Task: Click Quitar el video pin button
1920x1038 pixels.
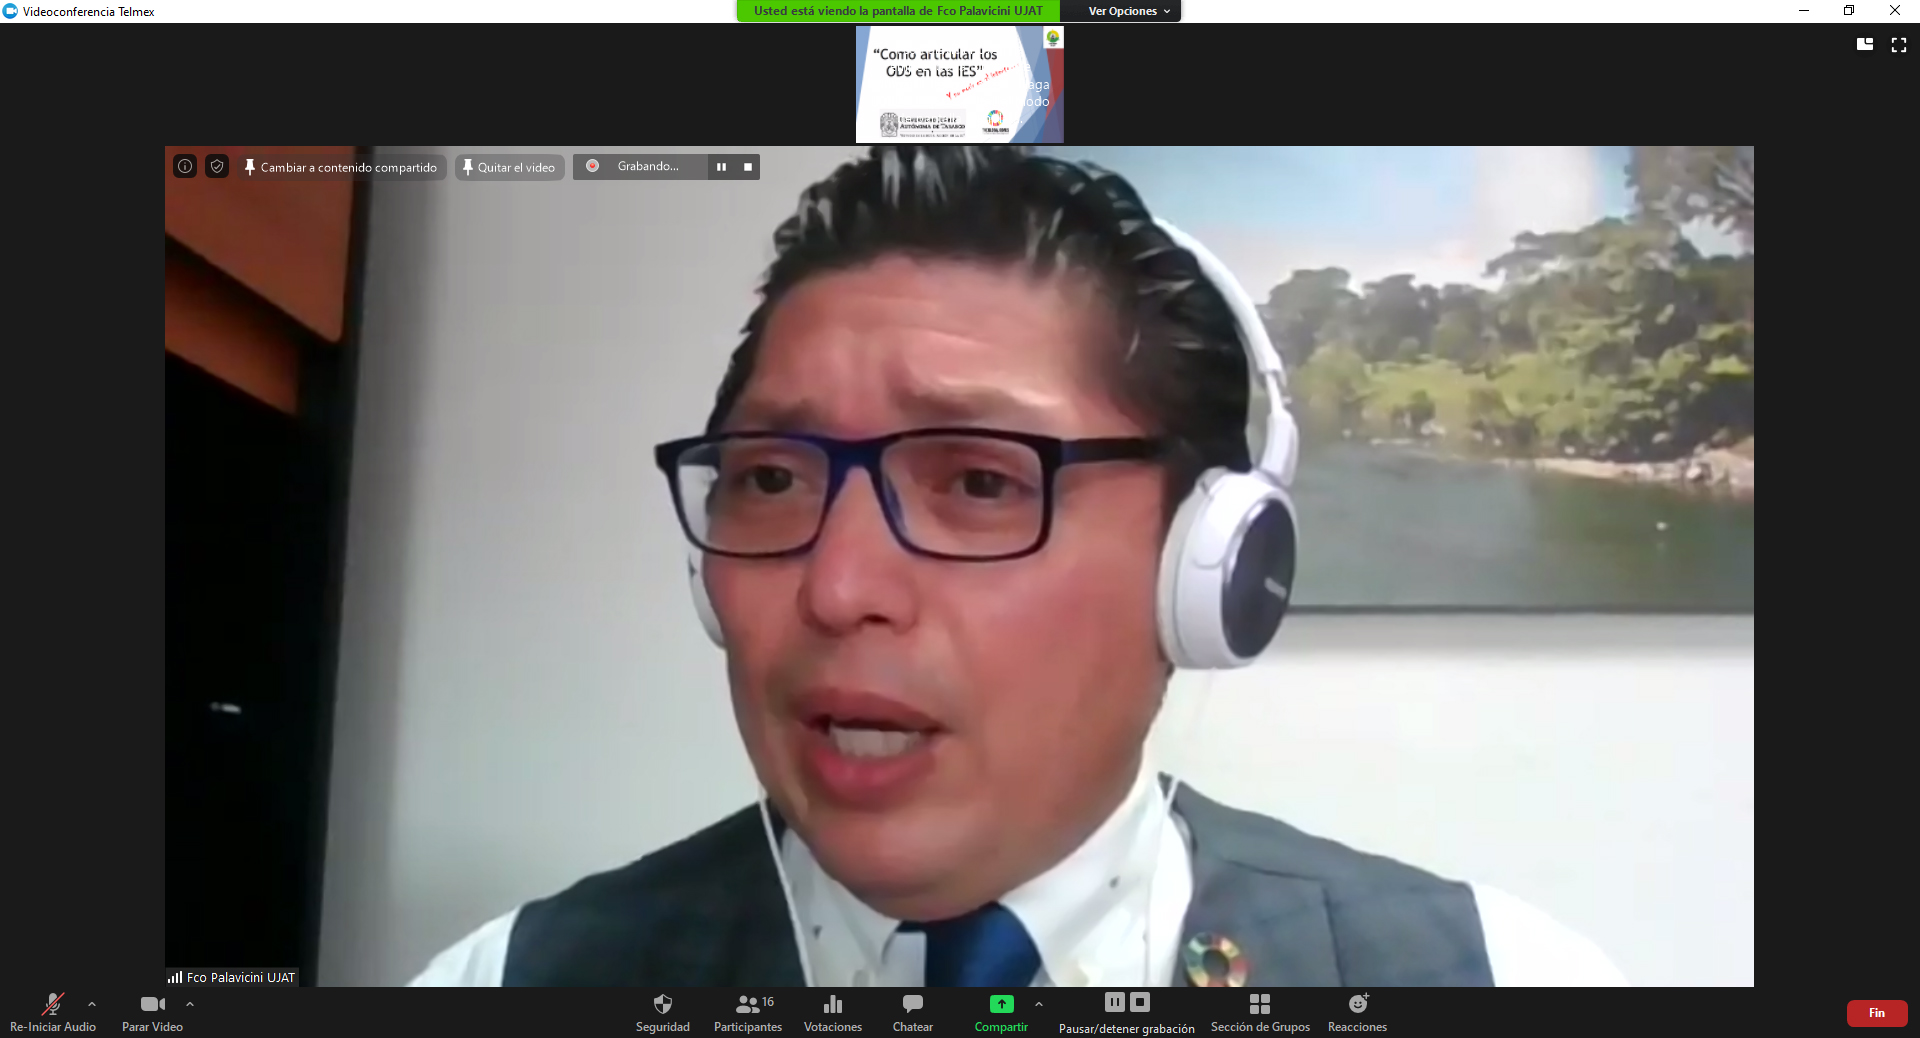Action: pyautogui.click(x=509, y=167)
